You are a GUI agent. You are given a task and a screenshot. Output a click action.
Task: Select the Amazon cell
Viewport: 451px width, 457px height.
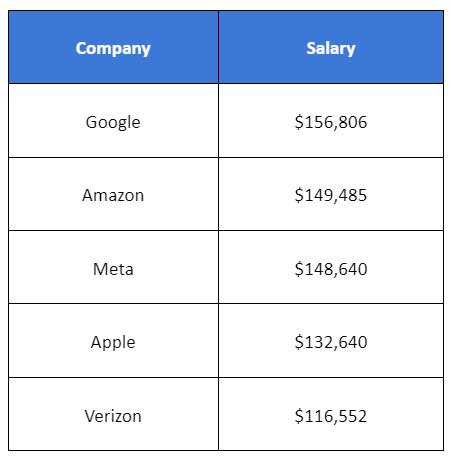113,194
